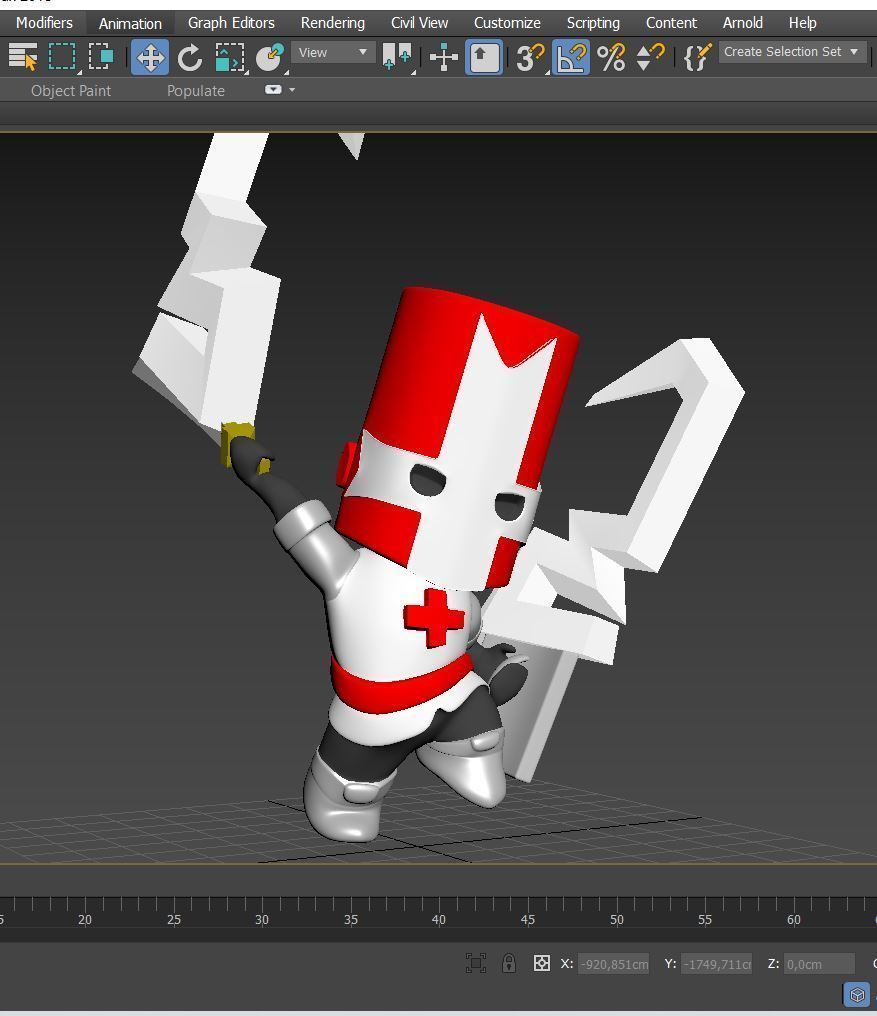Choose the Rectangular Selection Region tool
The image size is (877, 1016).
[62, 56]
